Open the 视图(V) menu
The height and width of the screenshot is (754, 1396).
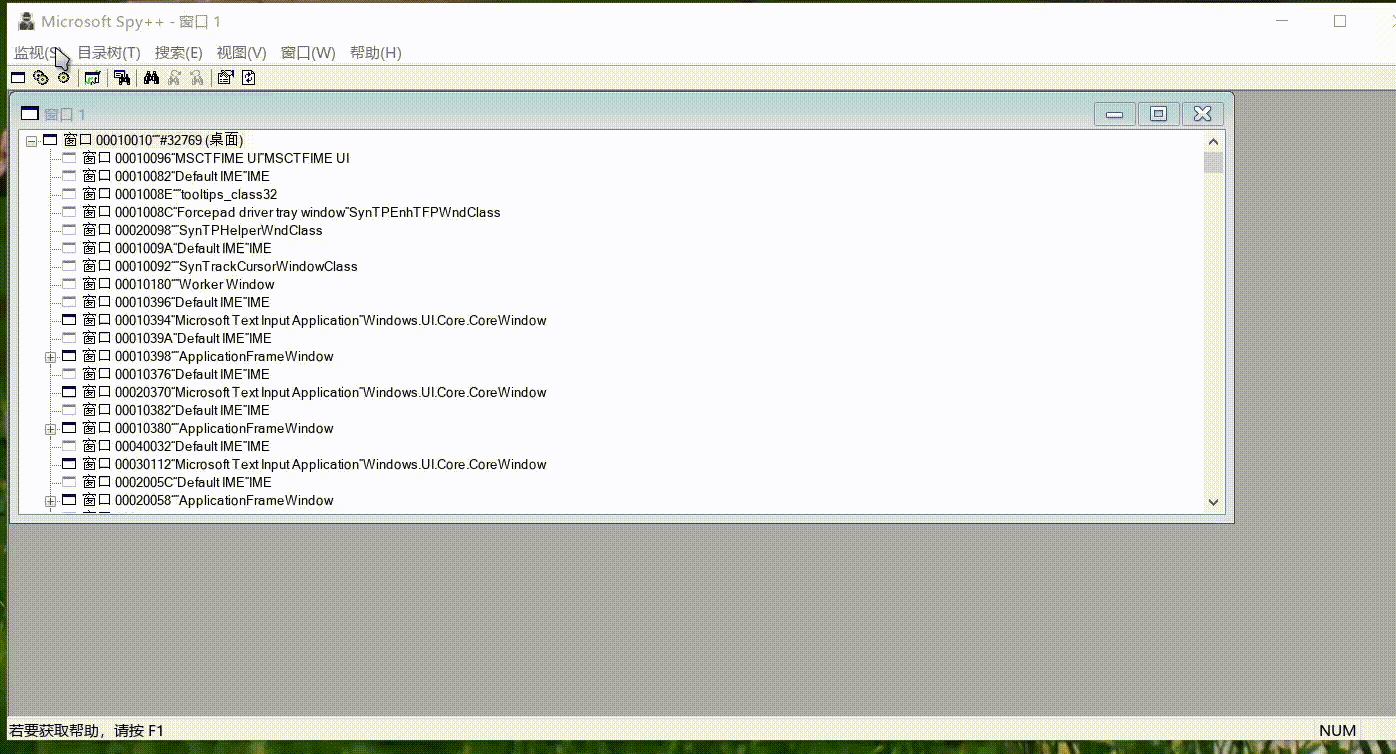[x=241, y=52]
